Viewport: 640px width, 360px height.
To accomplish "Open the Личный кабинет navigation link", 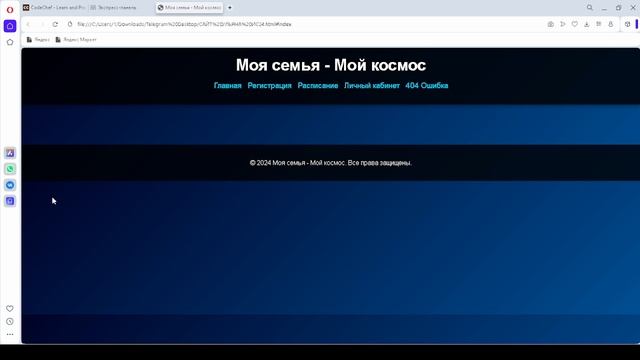I will (x=371, y=86).
